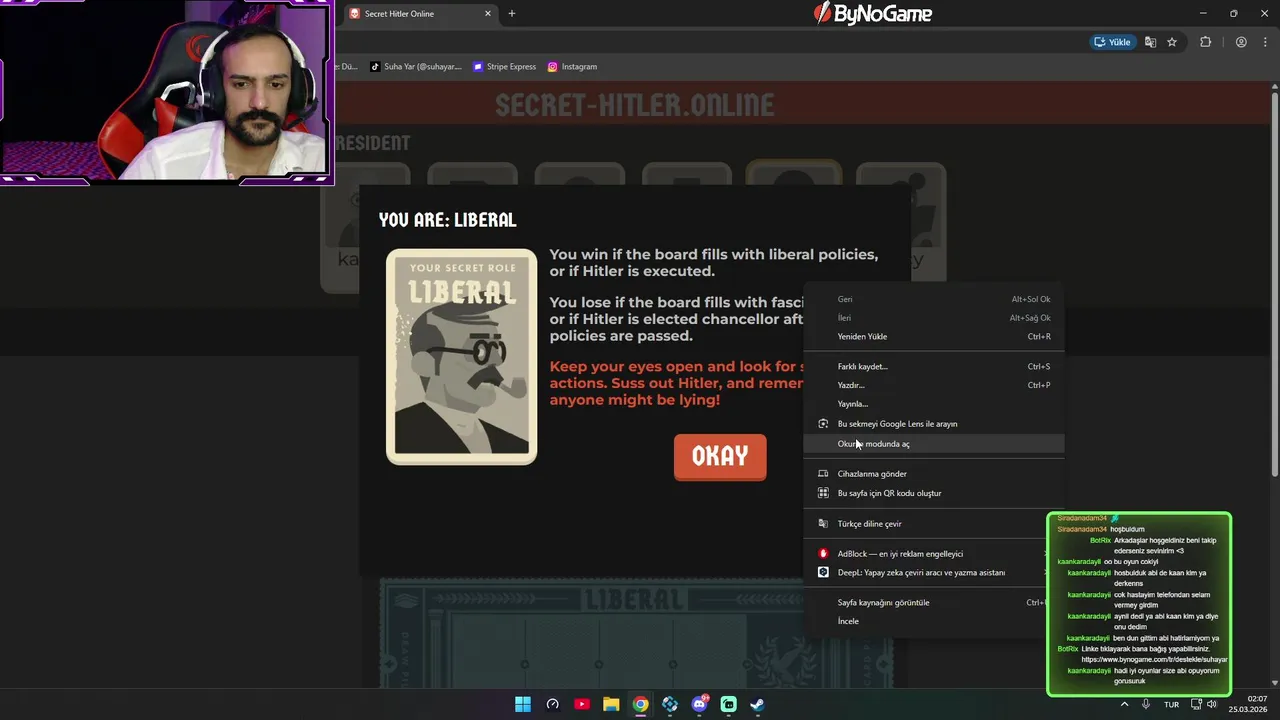This screenshot has height=720, width=1280.
Task: Click the translate icon beside Türkçe diline çevir
Action: click(x=823, y=524)
